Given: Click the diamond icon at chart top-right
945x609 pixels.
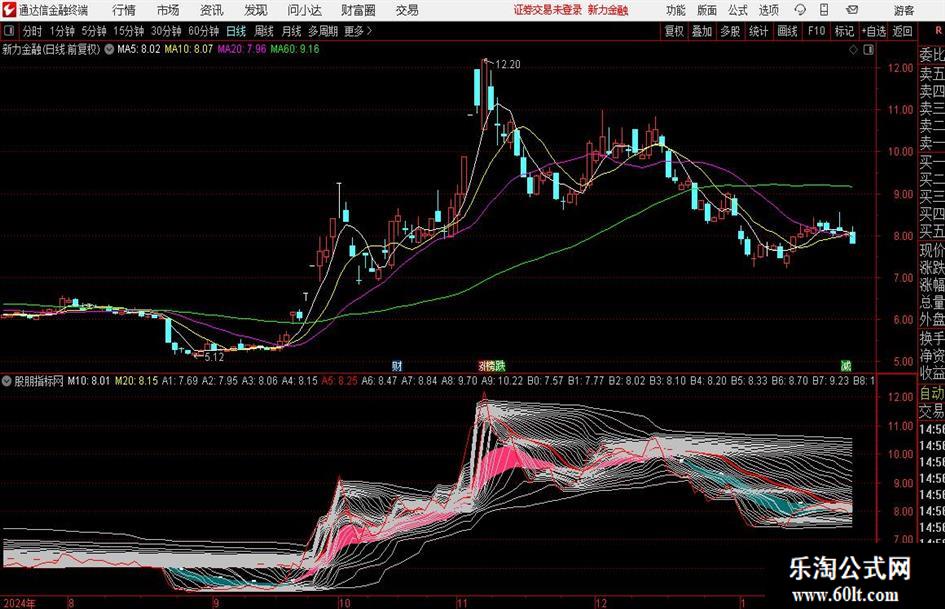Looking at the screenshot, I should 853,50.
